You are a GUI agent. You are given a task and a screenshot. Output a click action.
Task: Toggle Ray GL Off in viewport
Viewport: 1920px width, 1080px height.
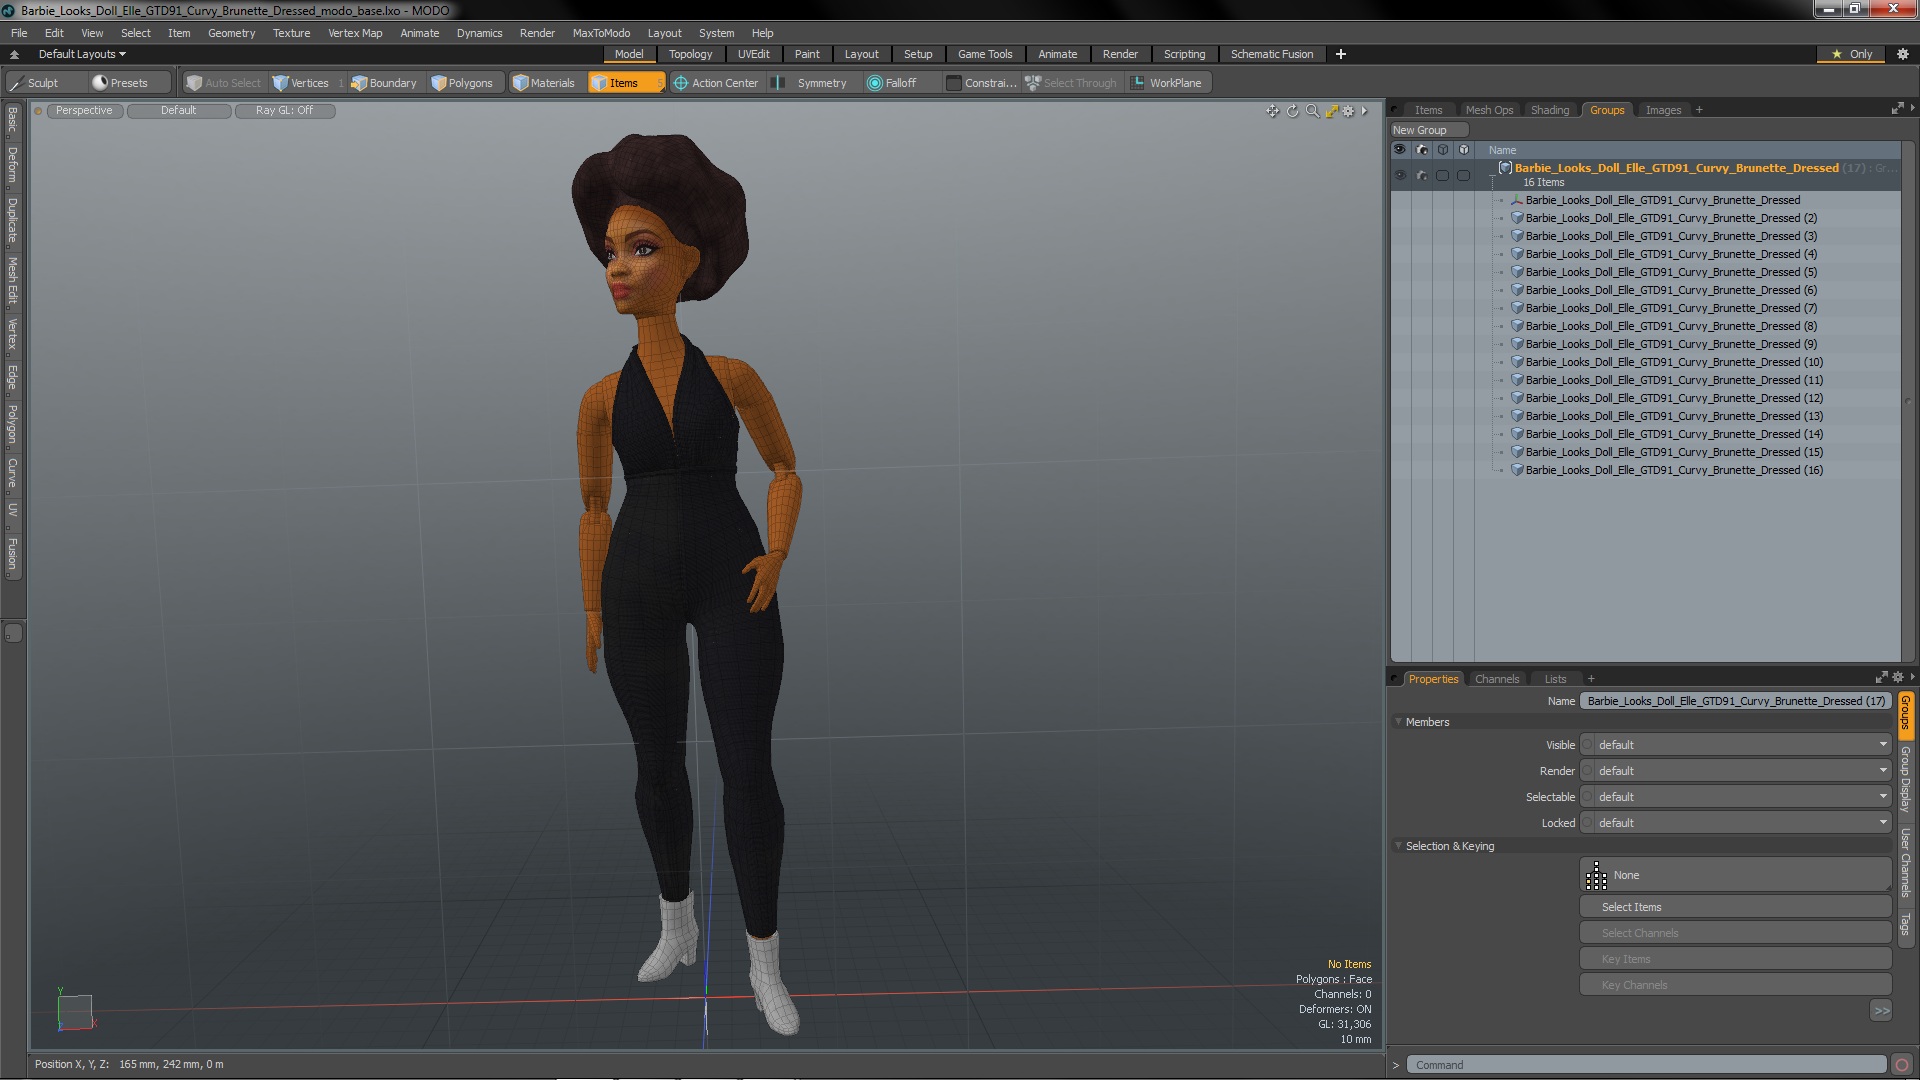coord(284,111)
